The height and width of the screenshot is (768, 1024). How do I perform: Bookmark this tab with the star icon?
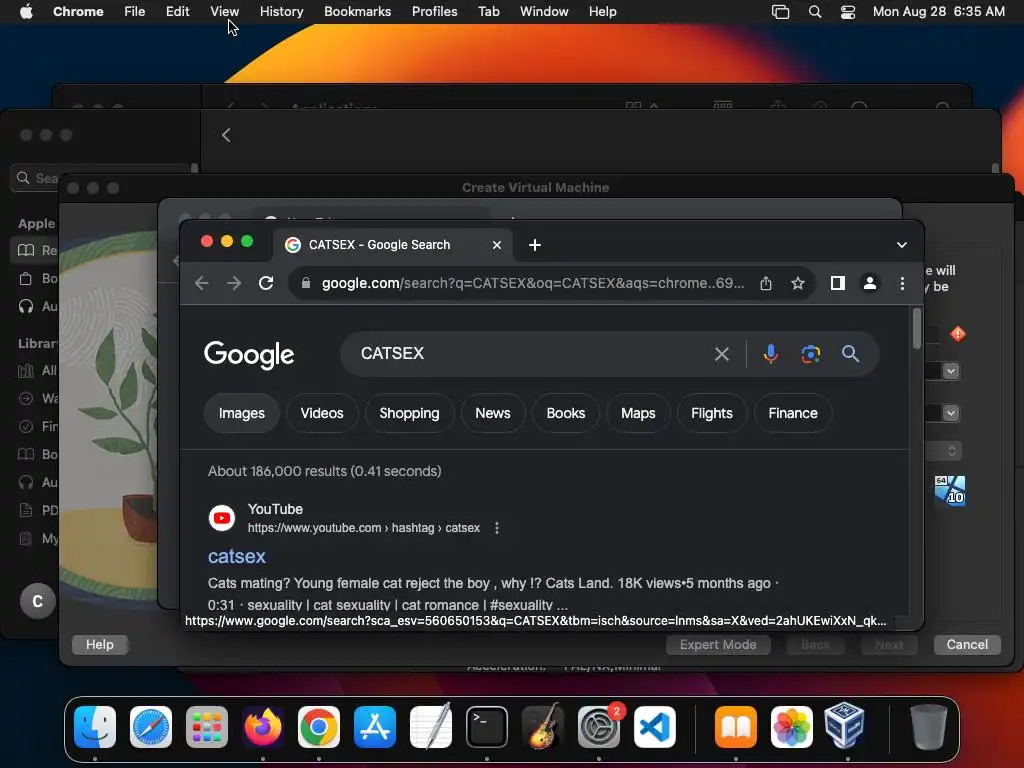tap(797, 283)
